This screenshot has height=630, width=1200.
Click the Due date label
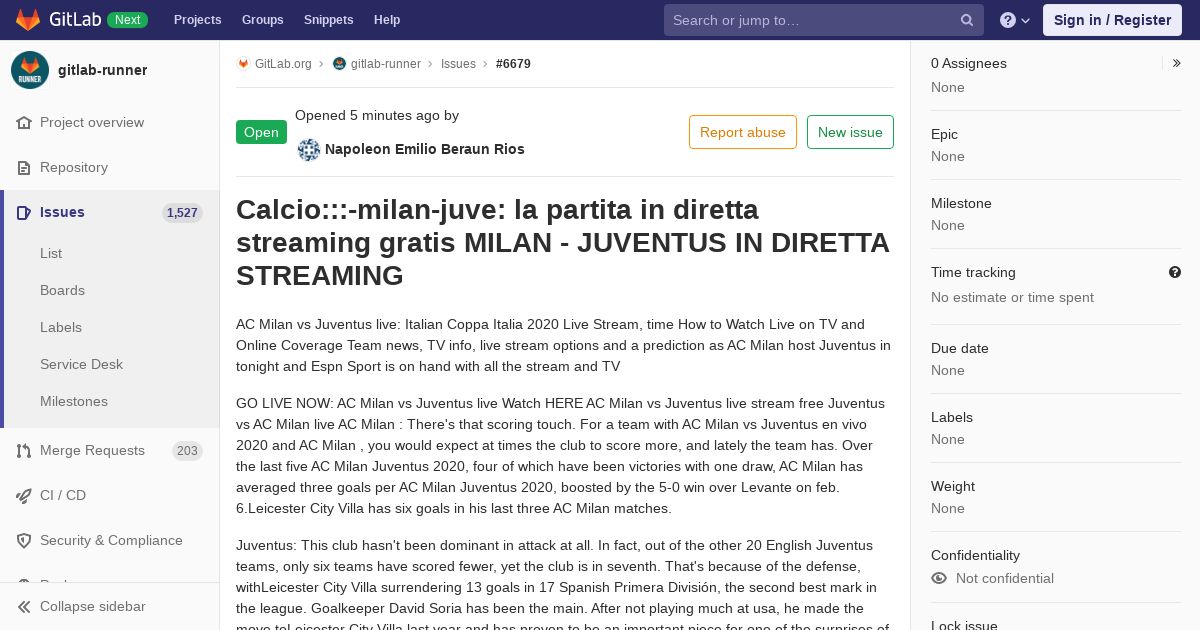[x=960, y=348]
